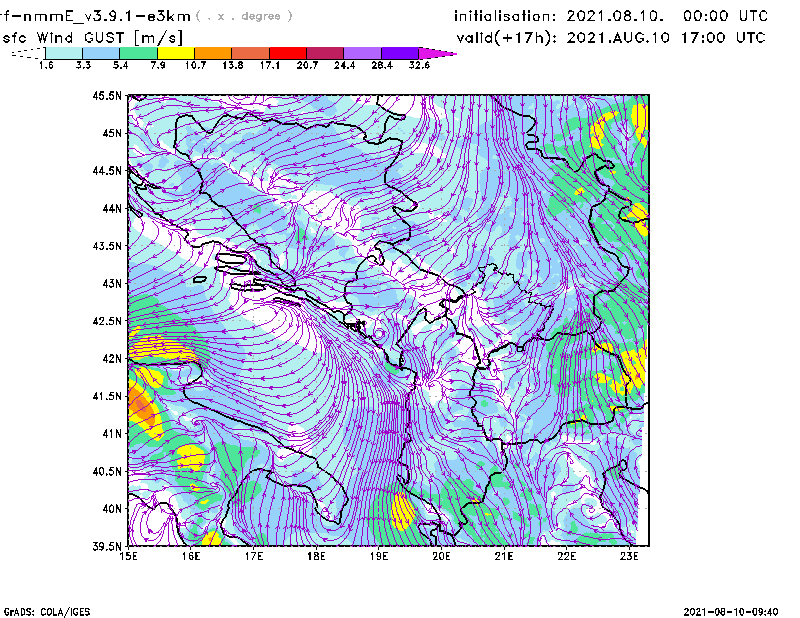Image resolution: width=800 pixels, height=618 pixels.
Task: Select the yellow legend color cell
Action: pyautogui.click(x=176, y=53)
